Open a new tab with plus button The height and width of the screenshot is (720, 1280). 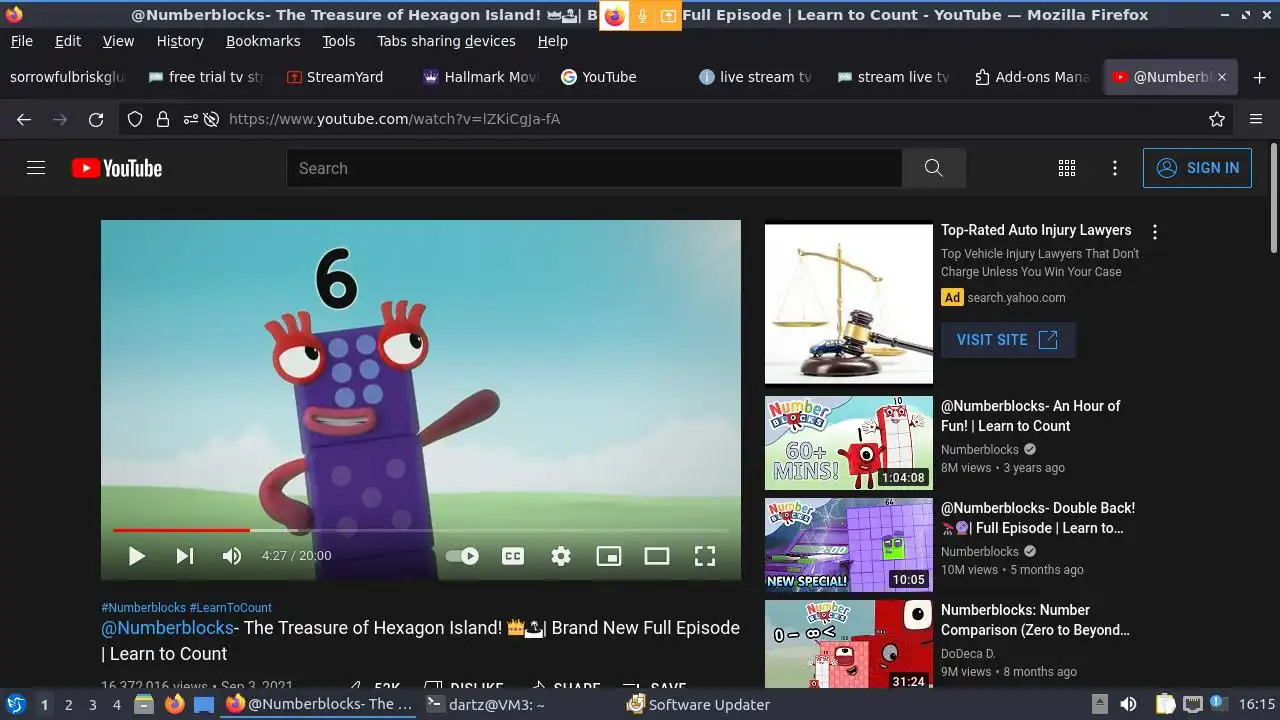click(x=1259, y=77)
